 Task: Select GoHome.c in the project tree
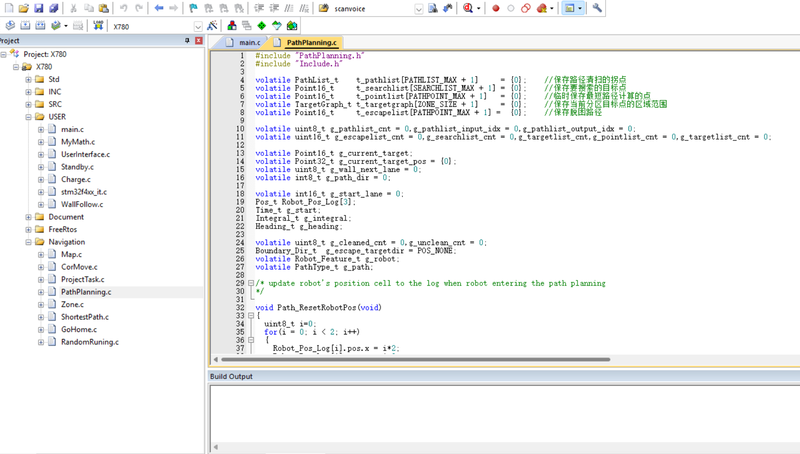77,329
